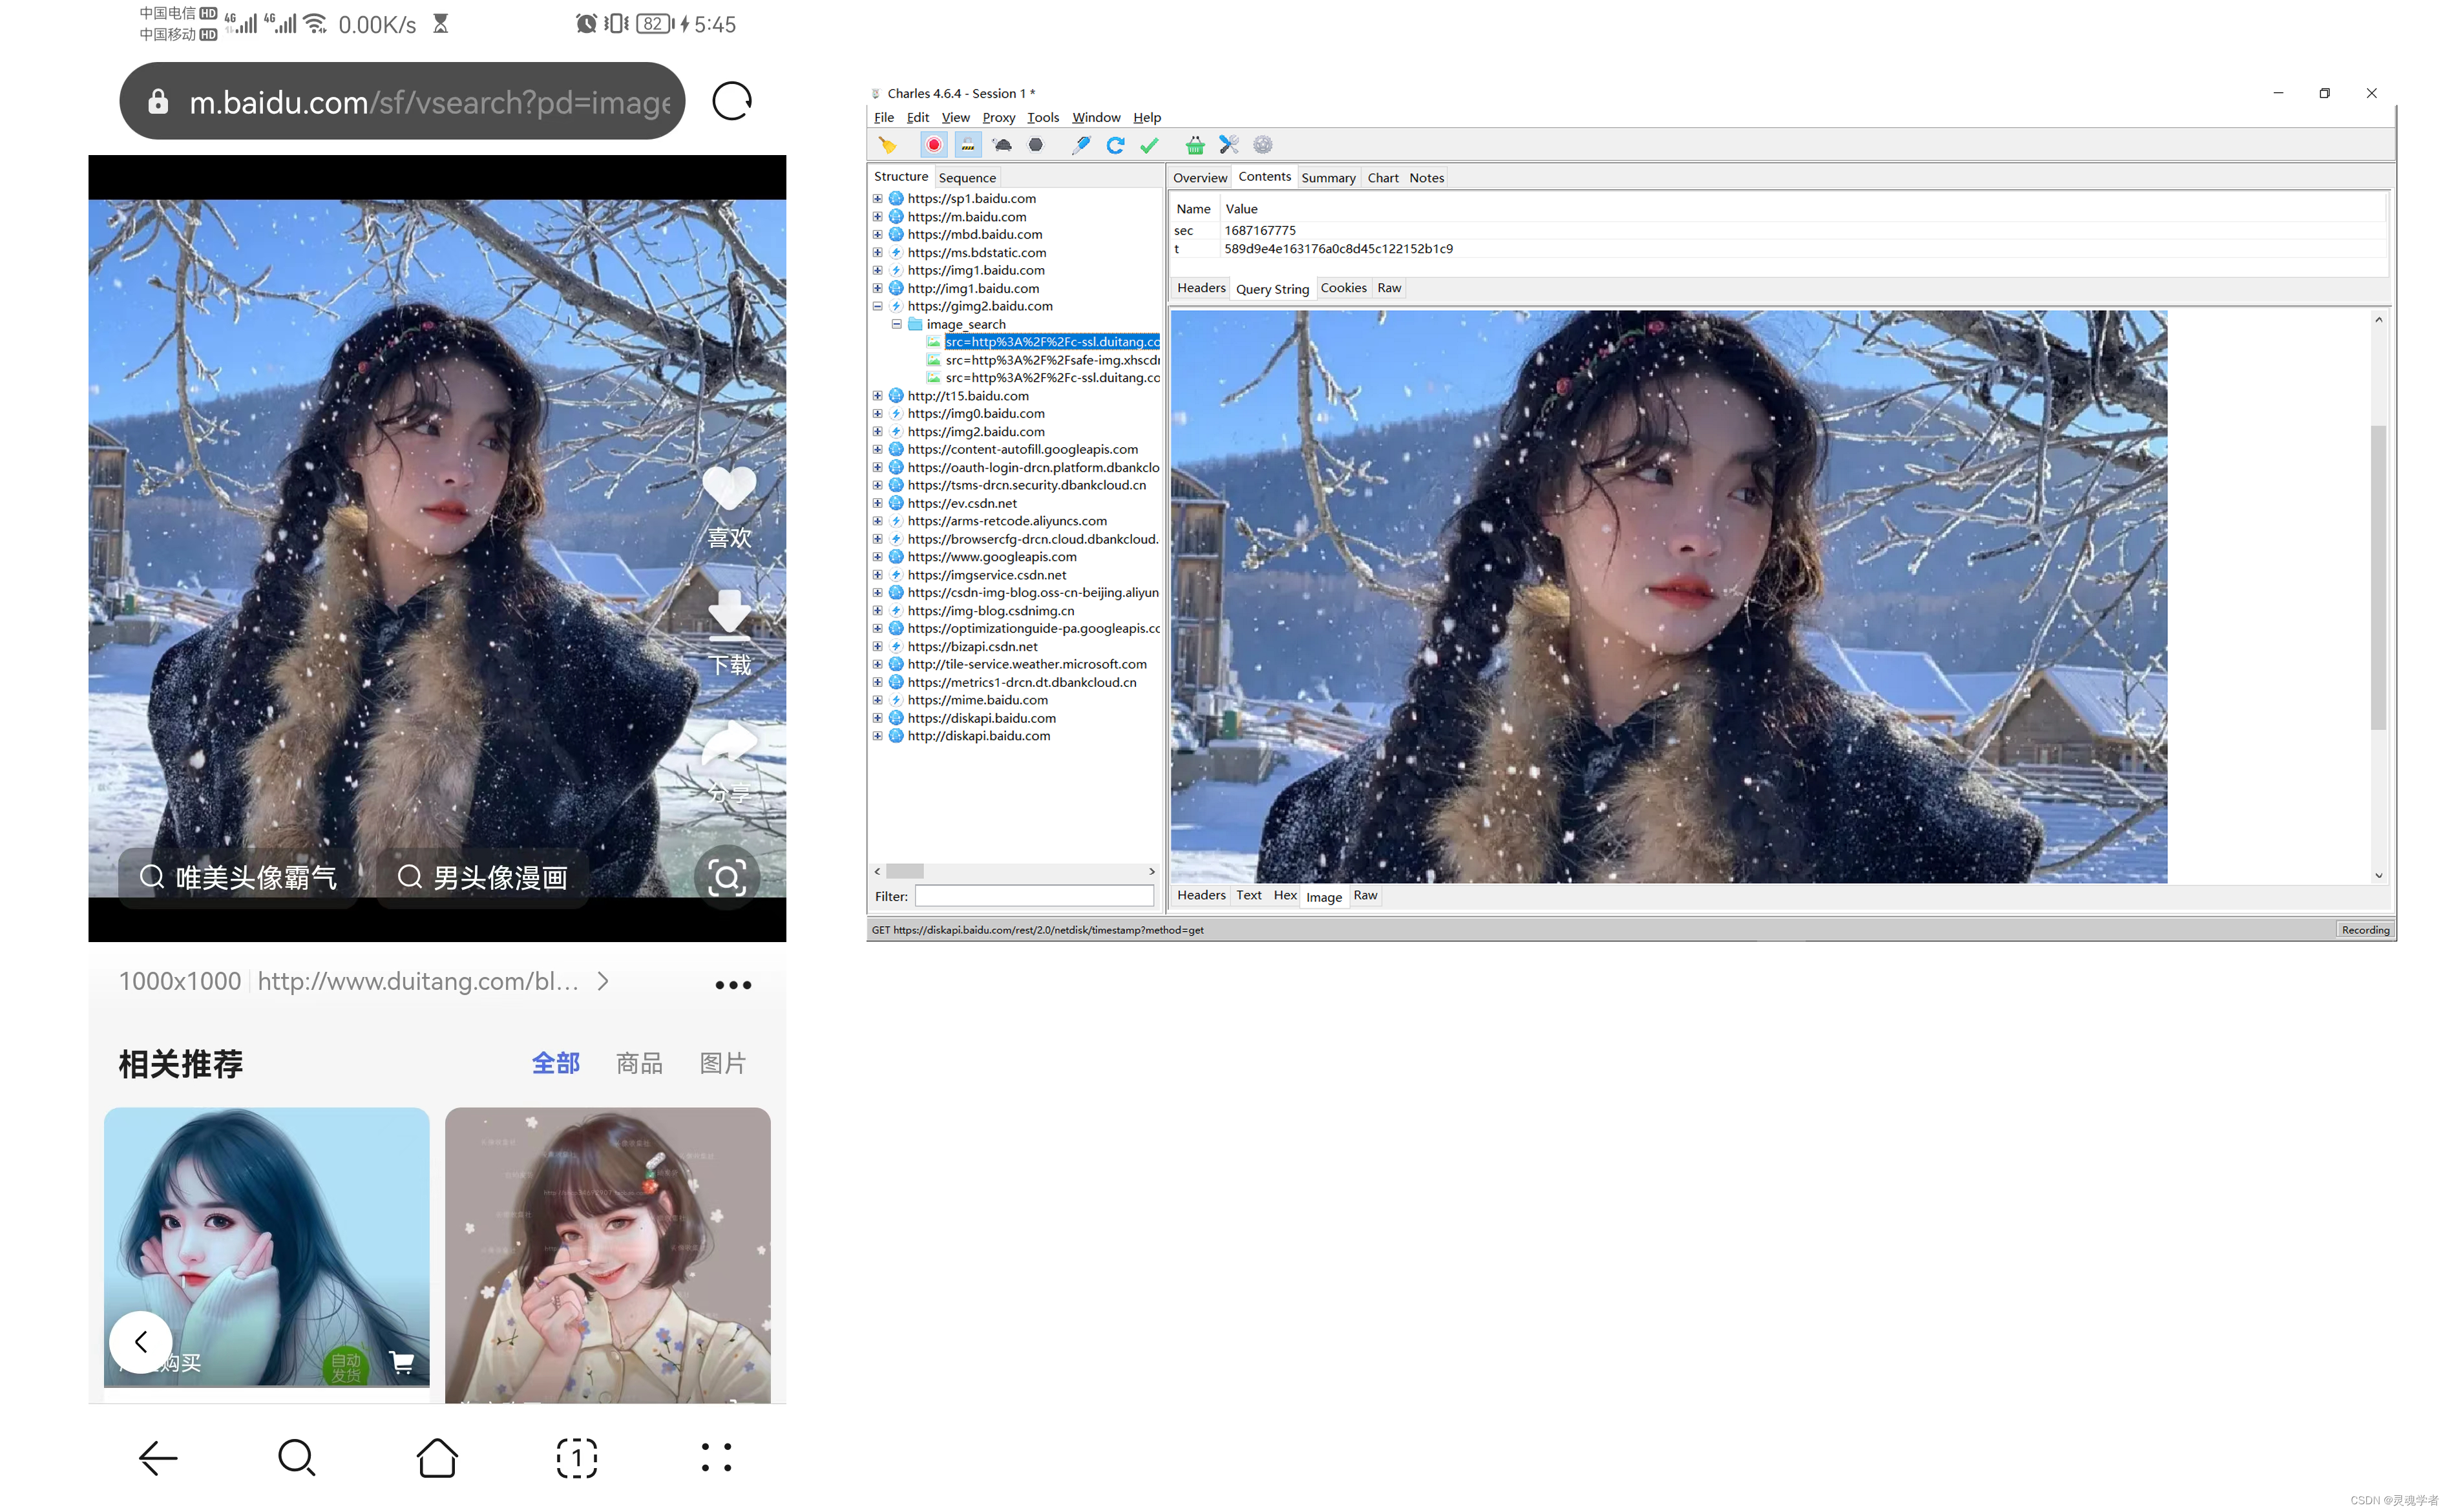The height and width of the screenshot is (1512, 2449).
Task: Switch to the Sequence tab
Action: click(967, 178)
